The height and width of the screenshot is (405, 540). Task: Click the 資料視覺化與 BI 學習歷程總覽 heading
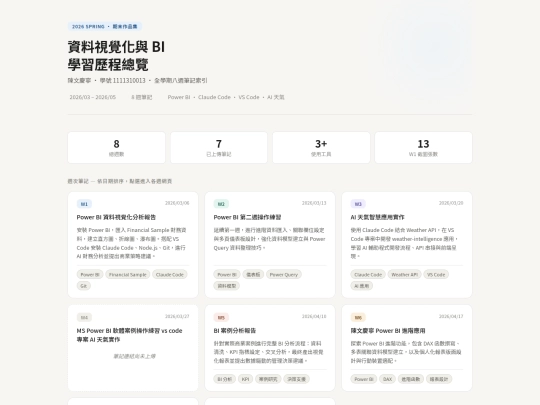tap(116, 55)
